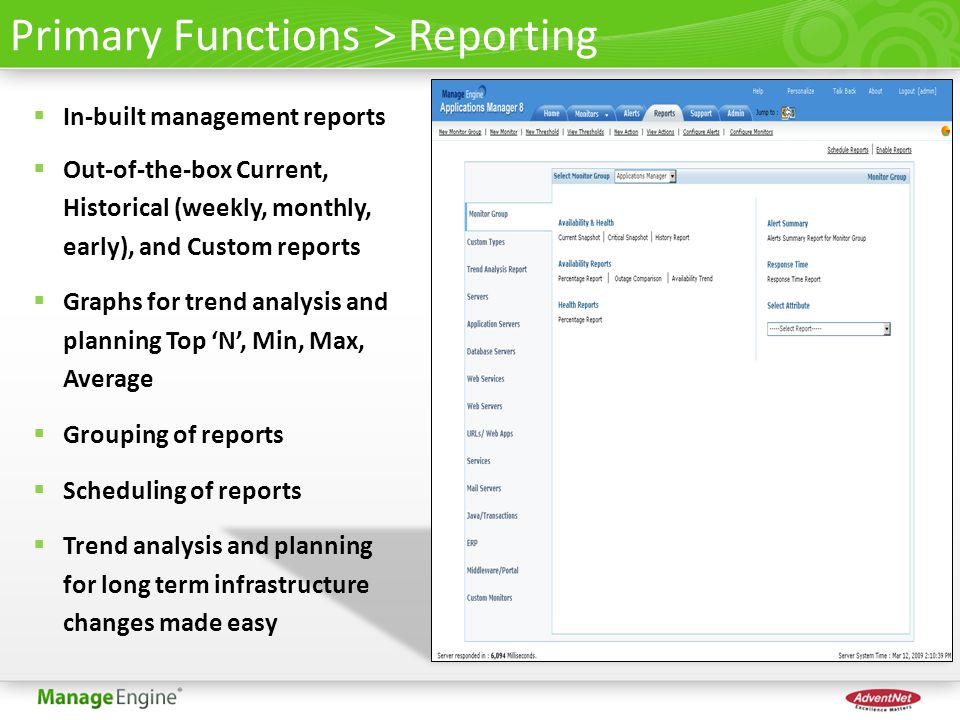
Task: Select Java/Transactions in sidebar
Action: click(492, 516)
